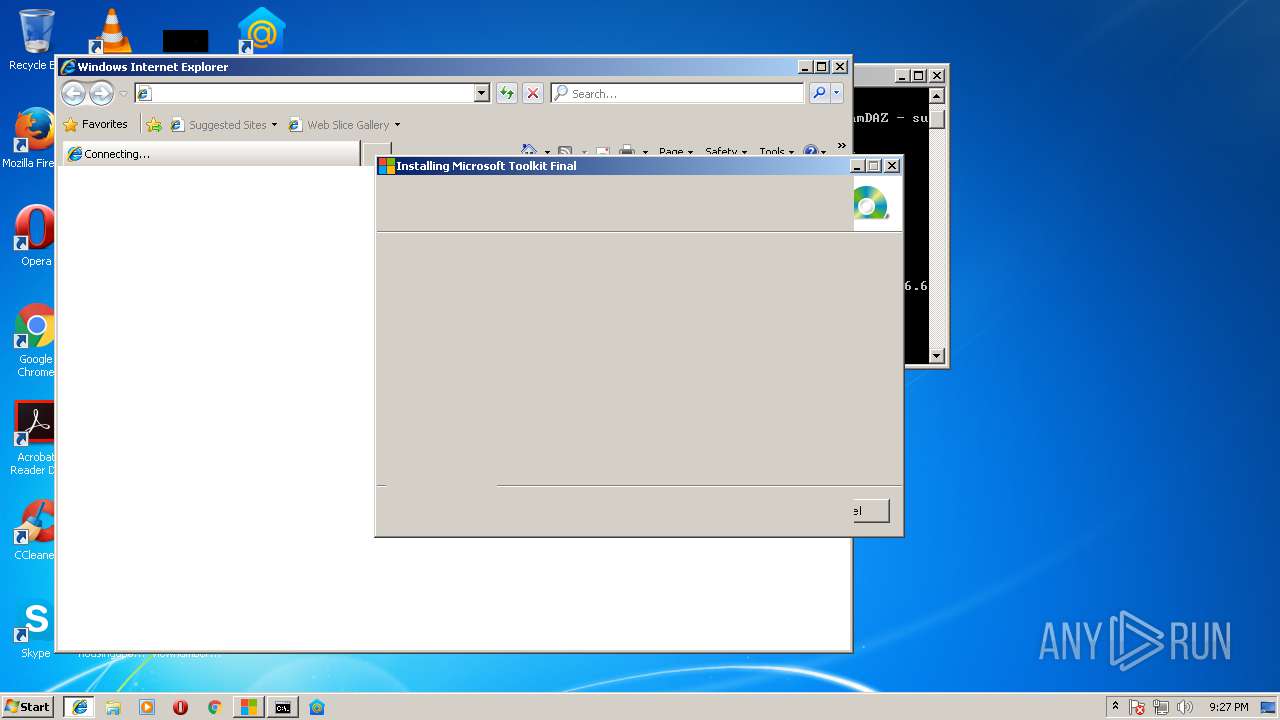Click the Microsoft Toolkit installer title icon
Image resolution: width=1280 pixels, height=720 pixels.
[x=386, y=166]
